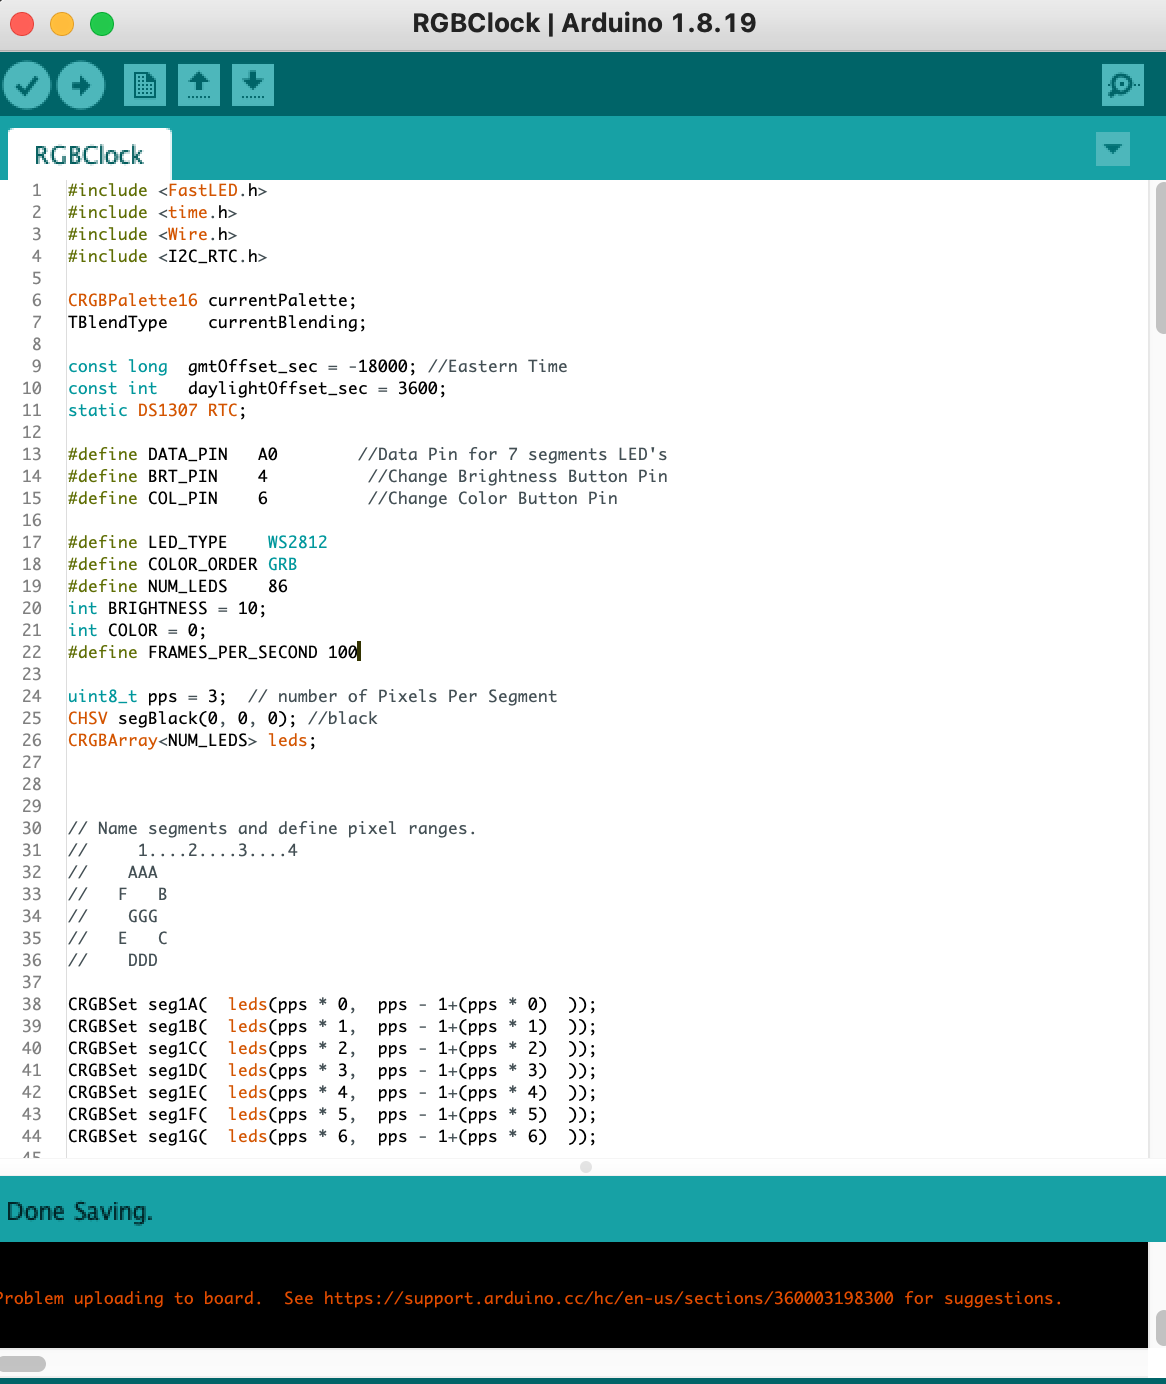Click the '#define DATA_PIN A0' text
Image resolution: width=1166 pixels, height=1384 pixels.
pos(173,454)
